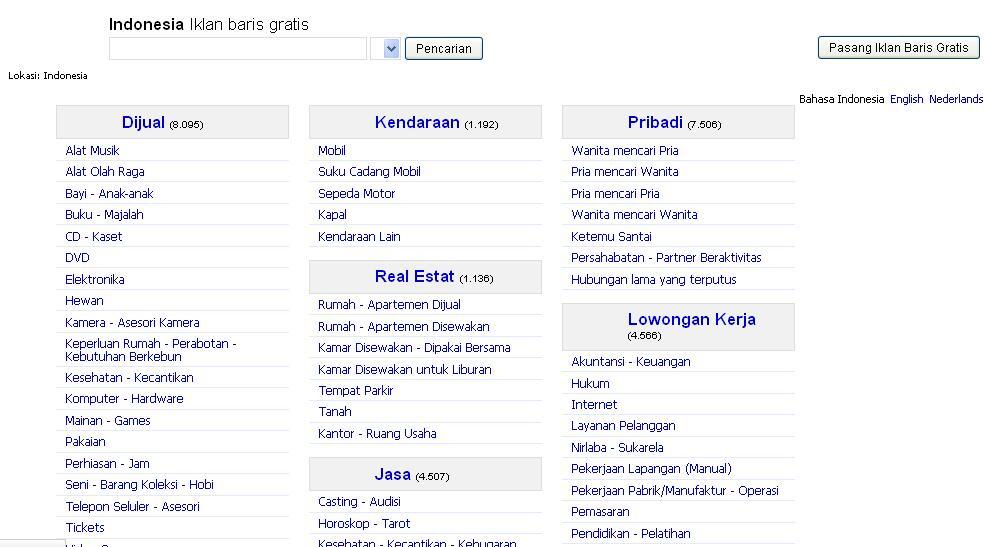Select Wanita mencari Pria
The image size is (984, 547).
coord(624,151)
